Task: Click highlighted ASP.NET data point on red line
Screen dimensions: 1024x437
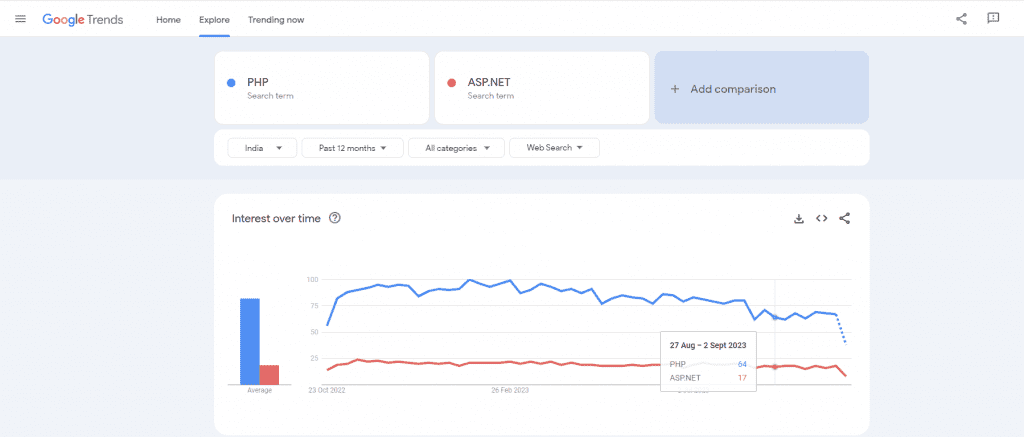Action: [775, 367]
